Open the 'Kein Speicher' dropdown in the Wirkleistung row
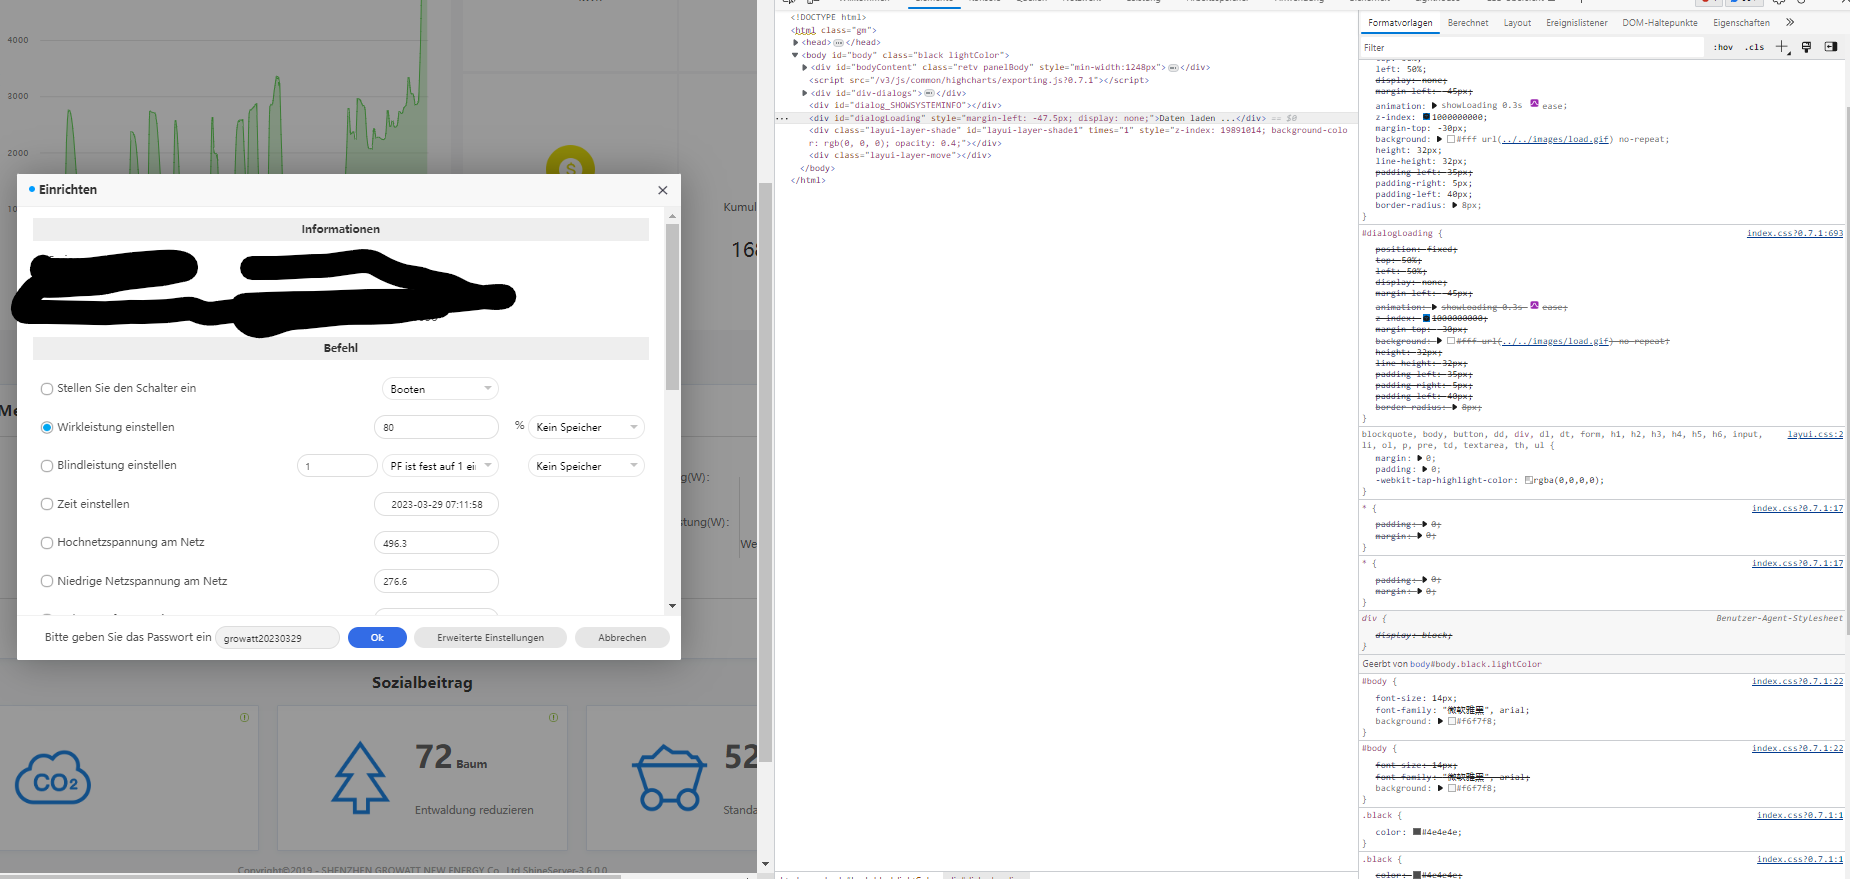Screen dimensions: 1850x879 tap(586, 427)
